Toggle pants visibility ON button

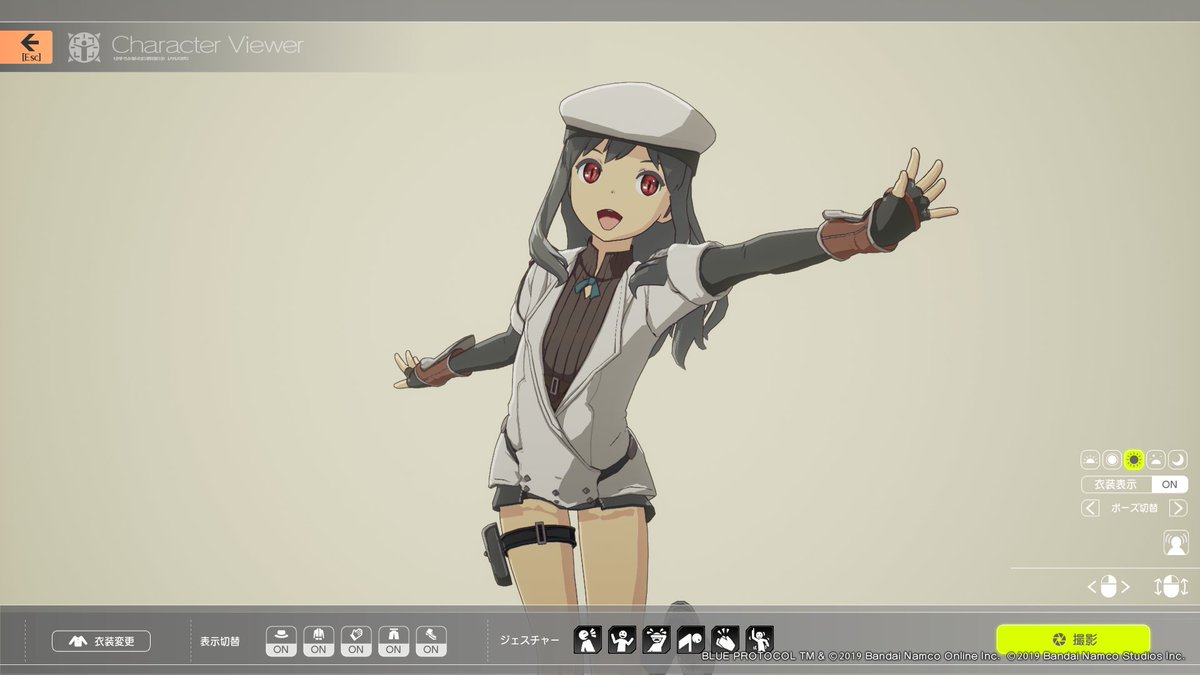point(393,641)
